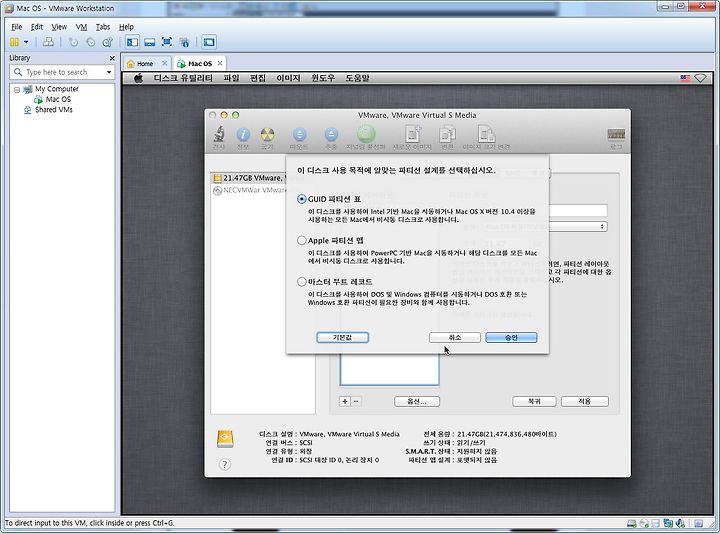Image resolution: width=720 pixels, height=533 pixels.
Task: Close the Mac OS tab
Action: [x=220, y=63]
